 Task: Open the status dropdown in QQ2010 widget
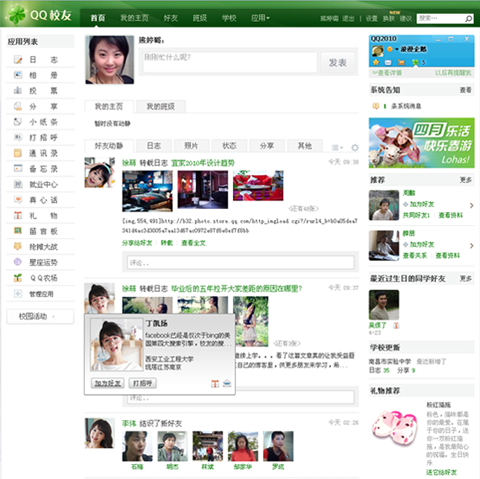coord(397,49)
